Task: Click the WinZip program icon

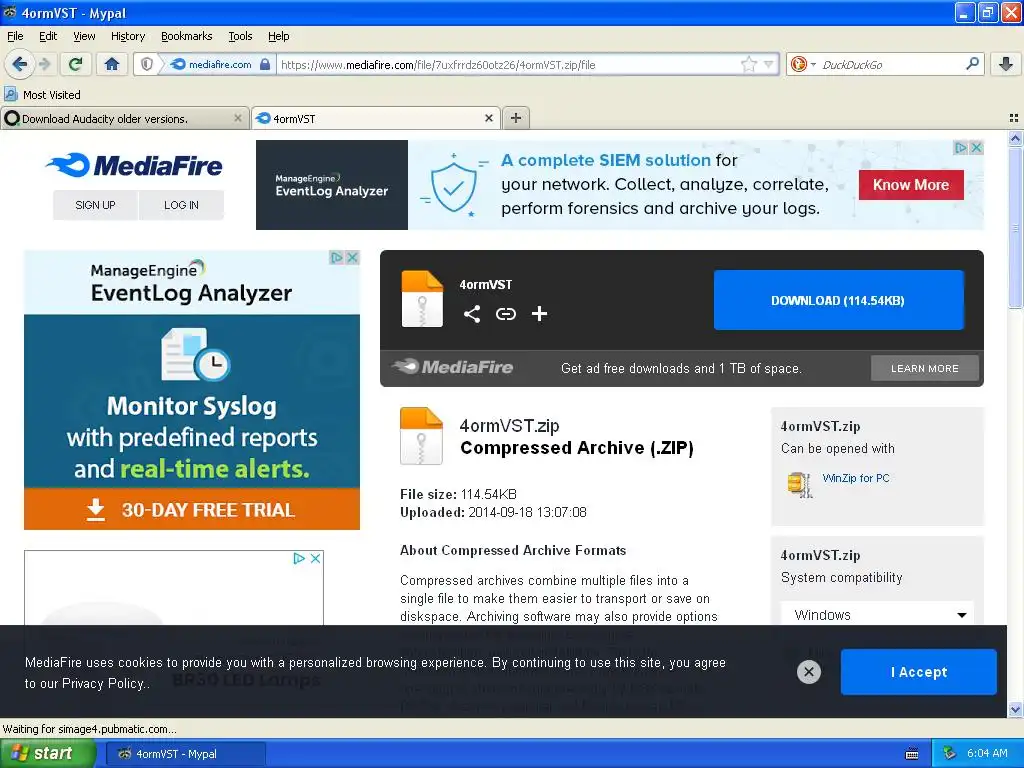Action: pyautogui.click(x=800, y=484)
